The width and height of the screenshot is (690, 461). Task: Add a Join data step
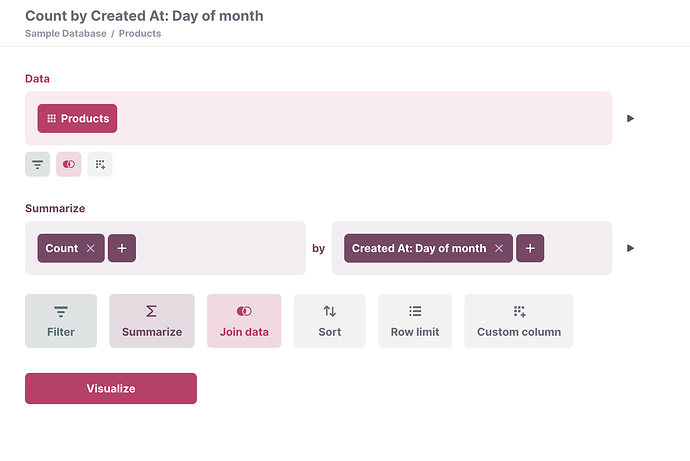pos(244,321)
